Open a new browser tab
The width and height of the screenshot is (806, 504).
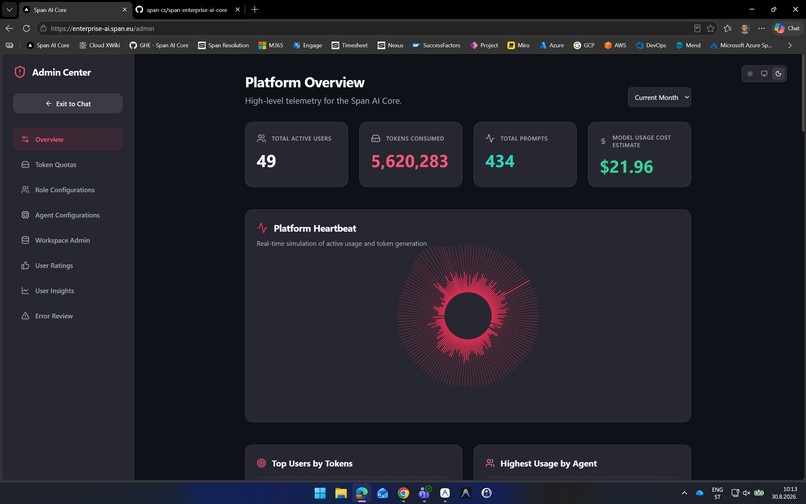coord(254,9)
